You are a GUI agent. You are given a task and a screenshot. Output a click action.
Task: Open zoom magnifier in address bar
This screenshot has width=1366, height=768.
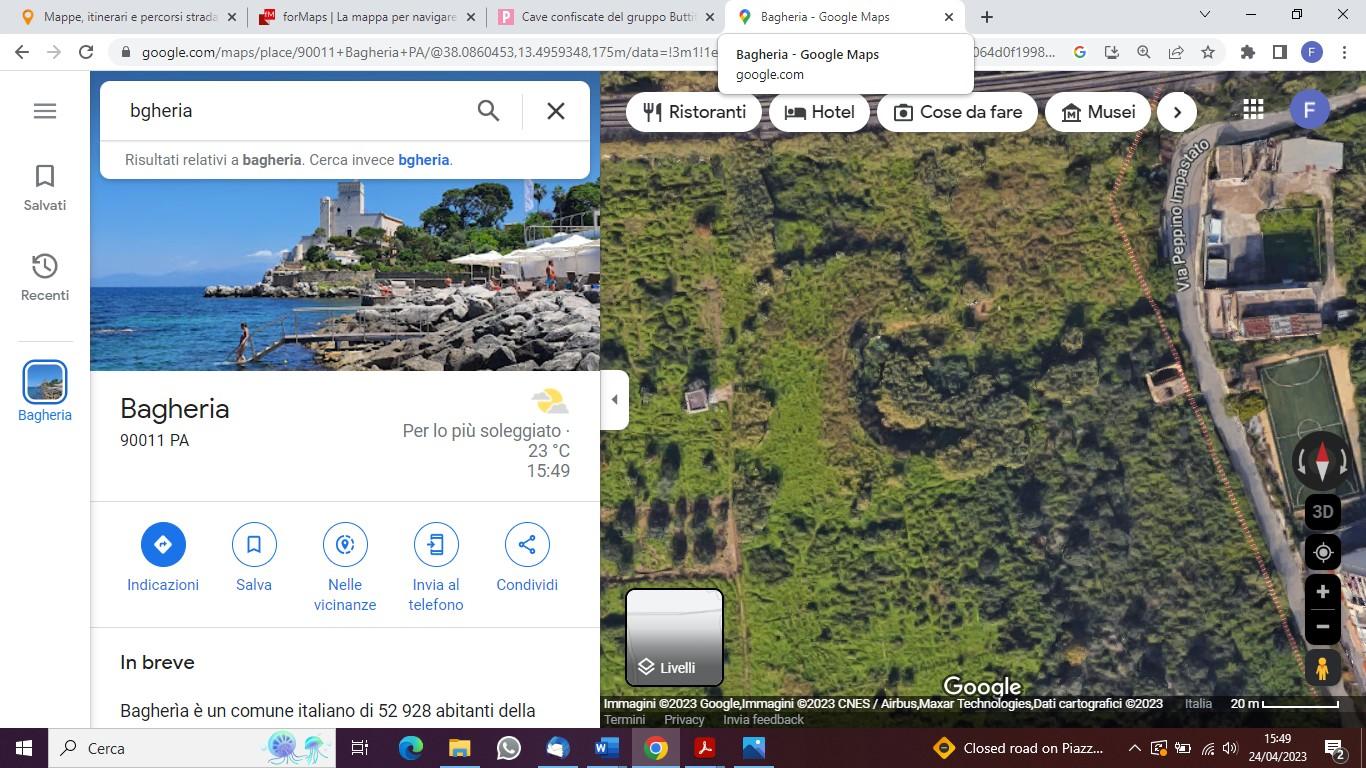point(1144,52)
